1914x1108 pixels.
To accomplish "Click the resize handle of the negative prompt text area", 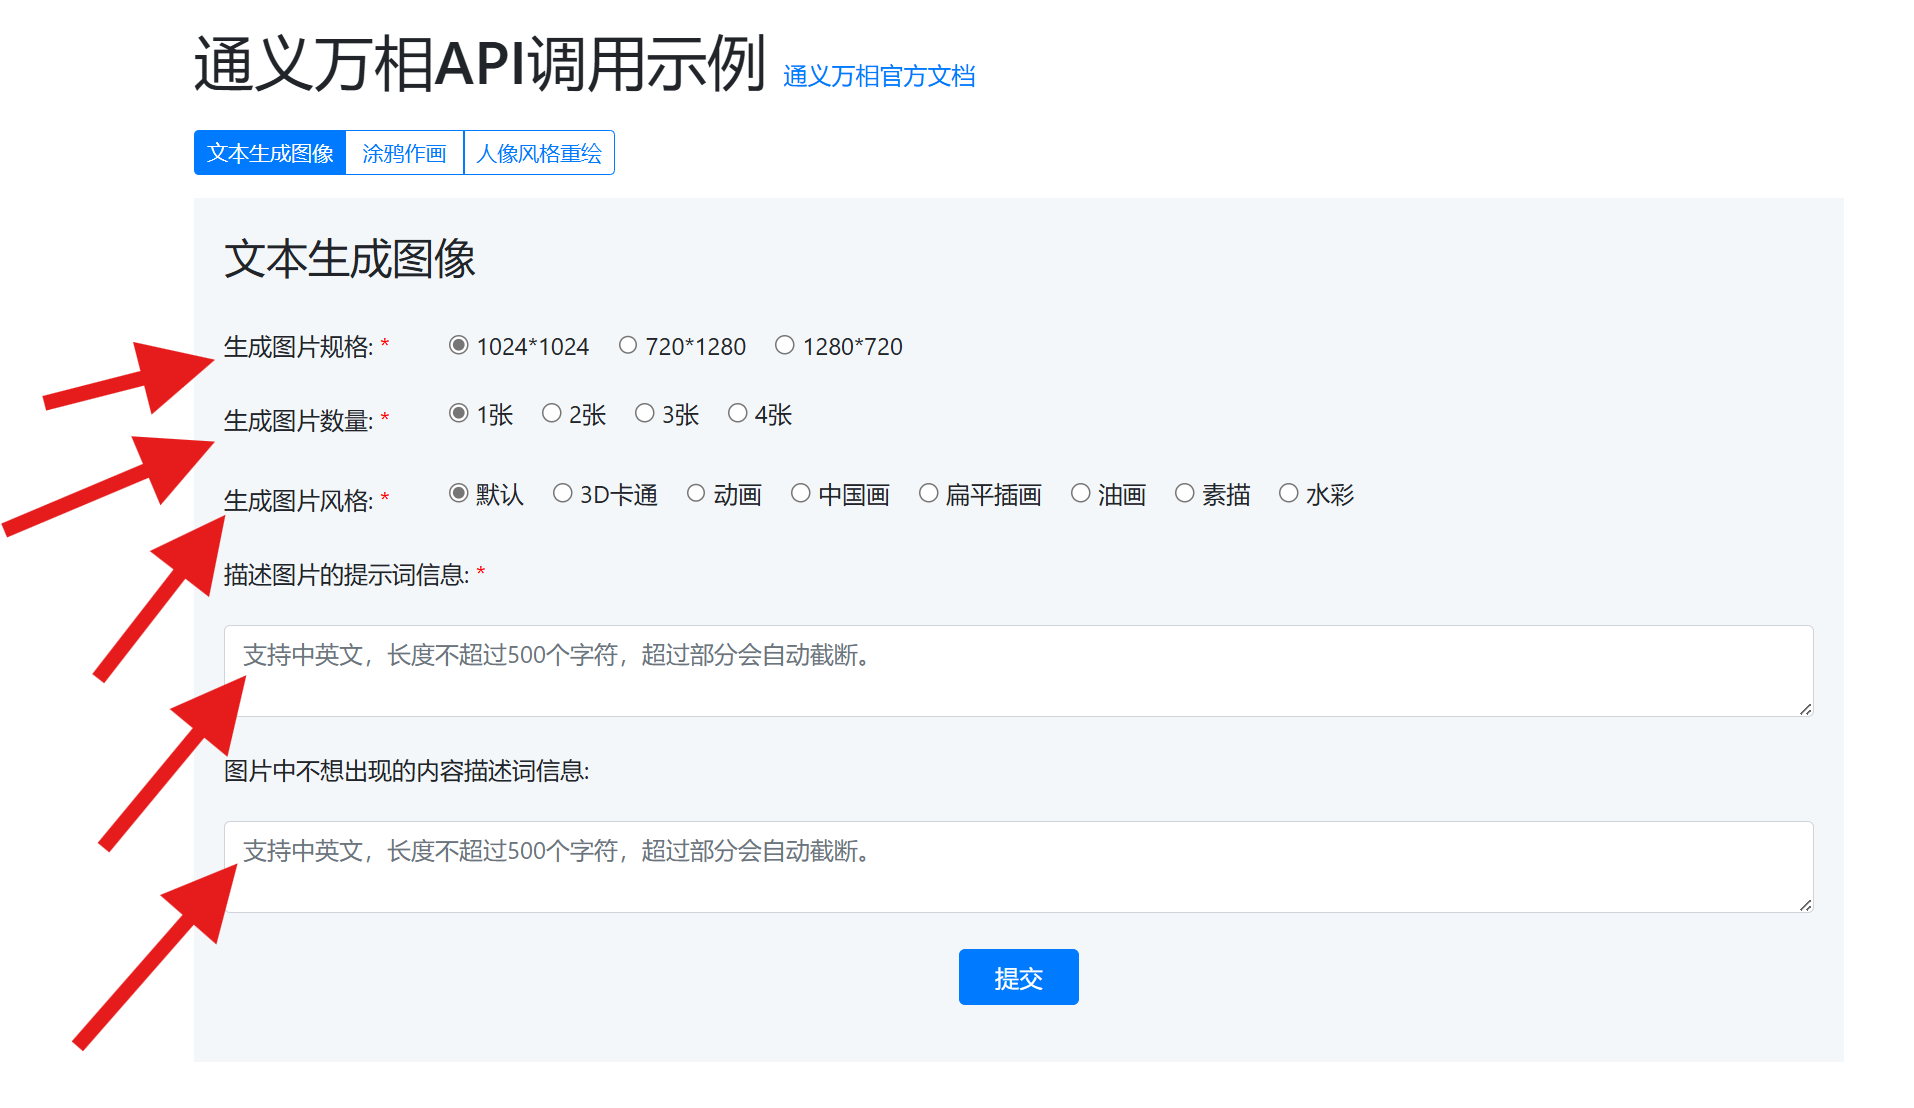I will point(1805,905).
